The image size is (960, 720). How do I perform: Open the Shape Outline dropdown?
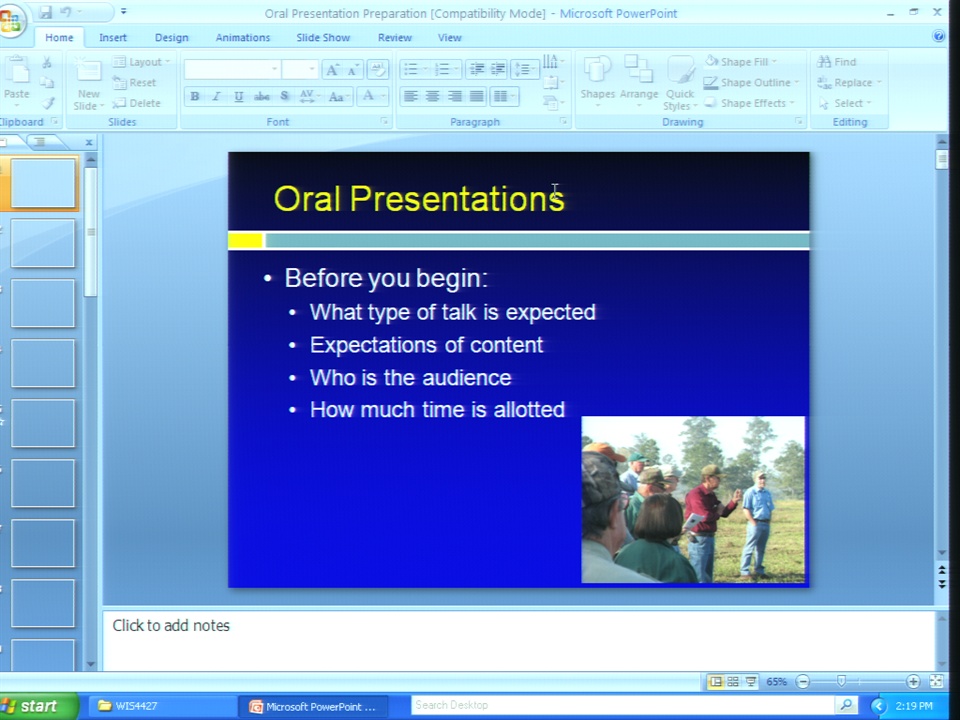752,82
